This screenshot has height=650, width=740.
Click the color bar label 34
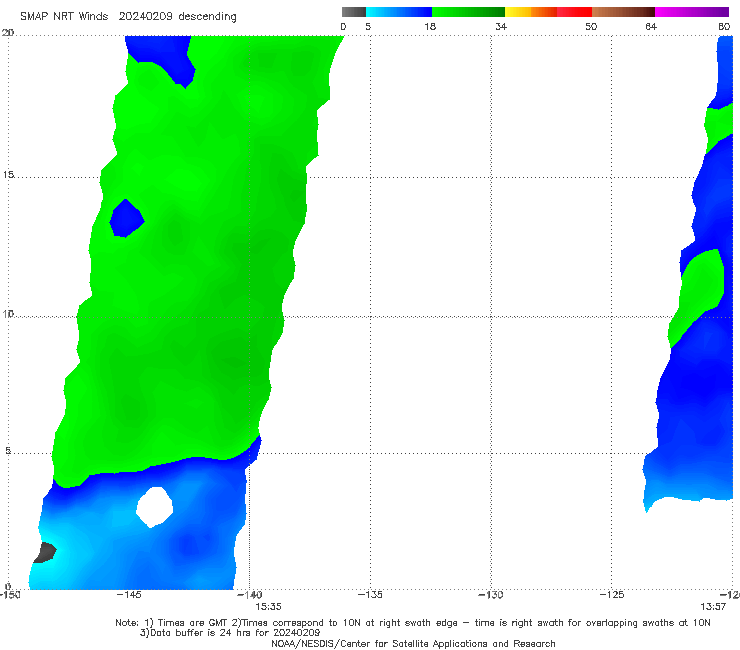point(501,26)
